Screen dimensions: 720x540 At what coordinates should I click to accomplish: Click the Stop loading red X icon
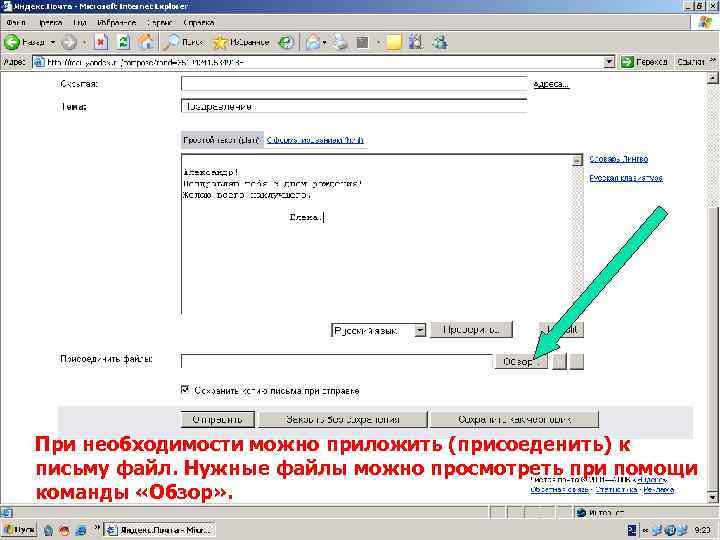pyautogui.click(x=101, y=42)
